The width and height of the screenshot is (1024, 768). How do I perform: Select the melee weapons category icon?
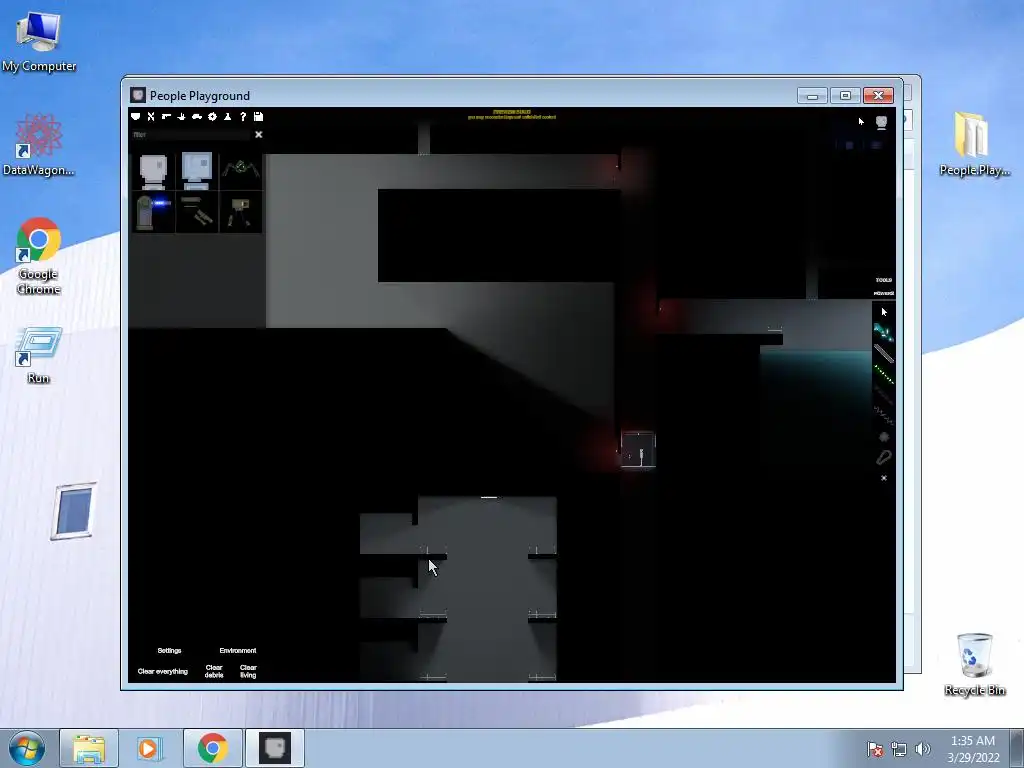click(x=151, y=116)
